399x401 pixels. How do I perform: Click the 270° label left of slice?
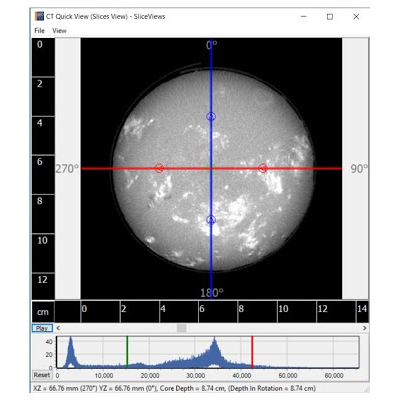[x=67, y=169]
